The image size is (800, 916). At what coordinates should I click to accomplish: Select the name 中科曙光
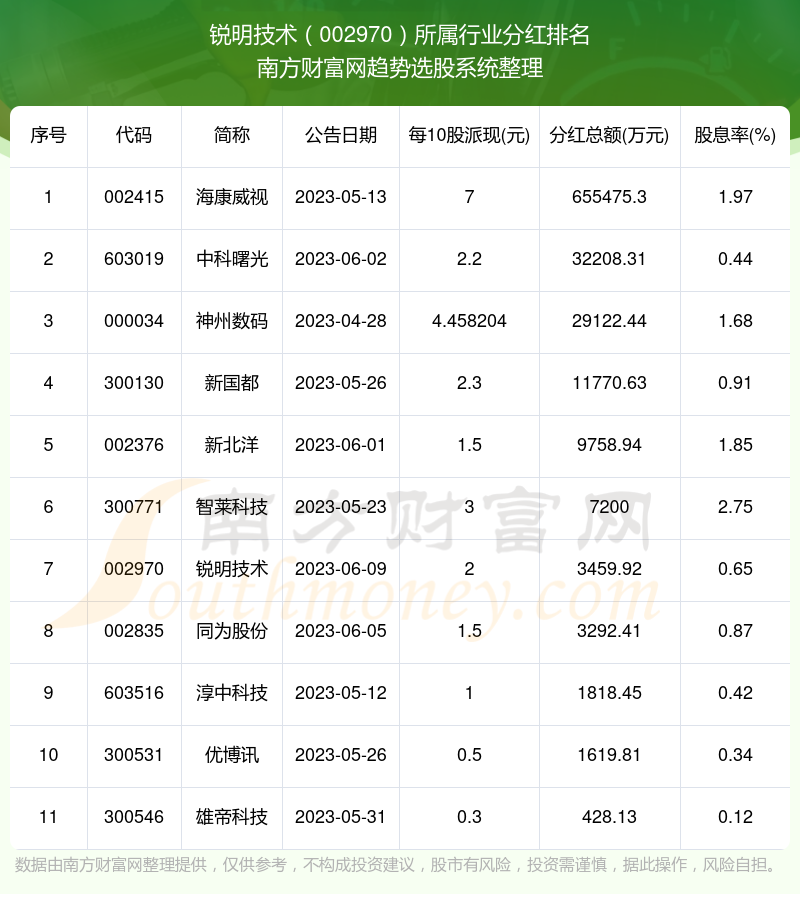(x=231, y=259)
